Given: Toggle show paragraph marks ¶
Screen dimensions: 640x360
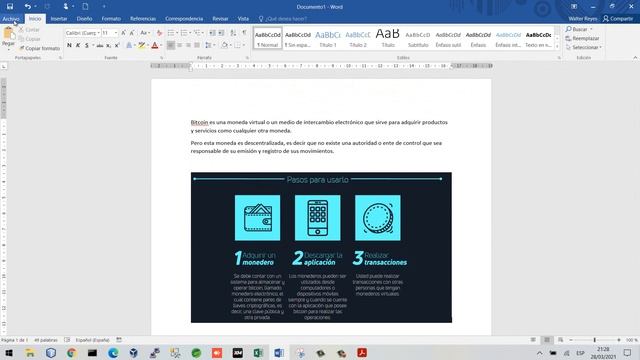Looking at the screenshot, I should (244, 33).
